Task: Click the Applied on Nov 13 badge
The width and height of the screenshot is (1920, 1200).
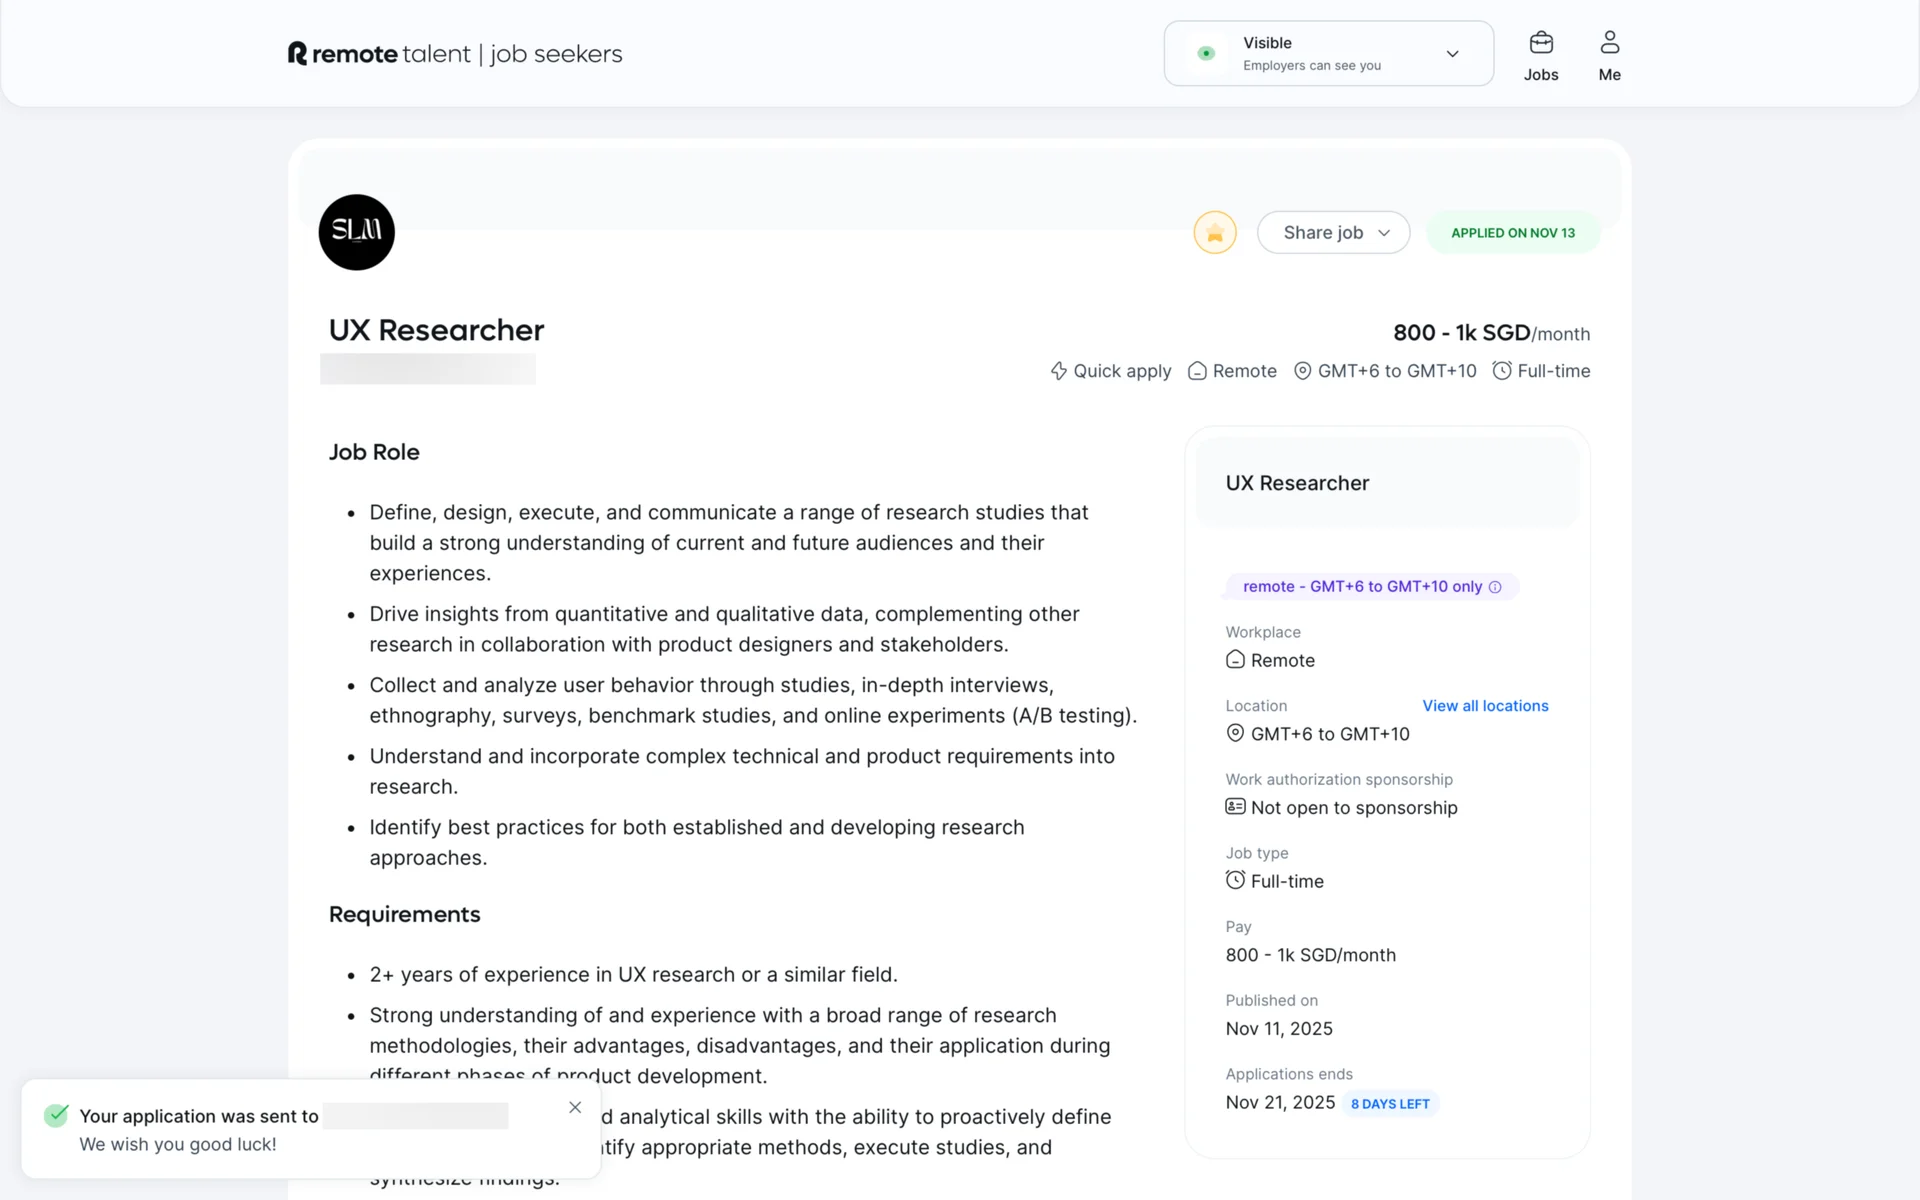Action: click(x=1512, y=233)
